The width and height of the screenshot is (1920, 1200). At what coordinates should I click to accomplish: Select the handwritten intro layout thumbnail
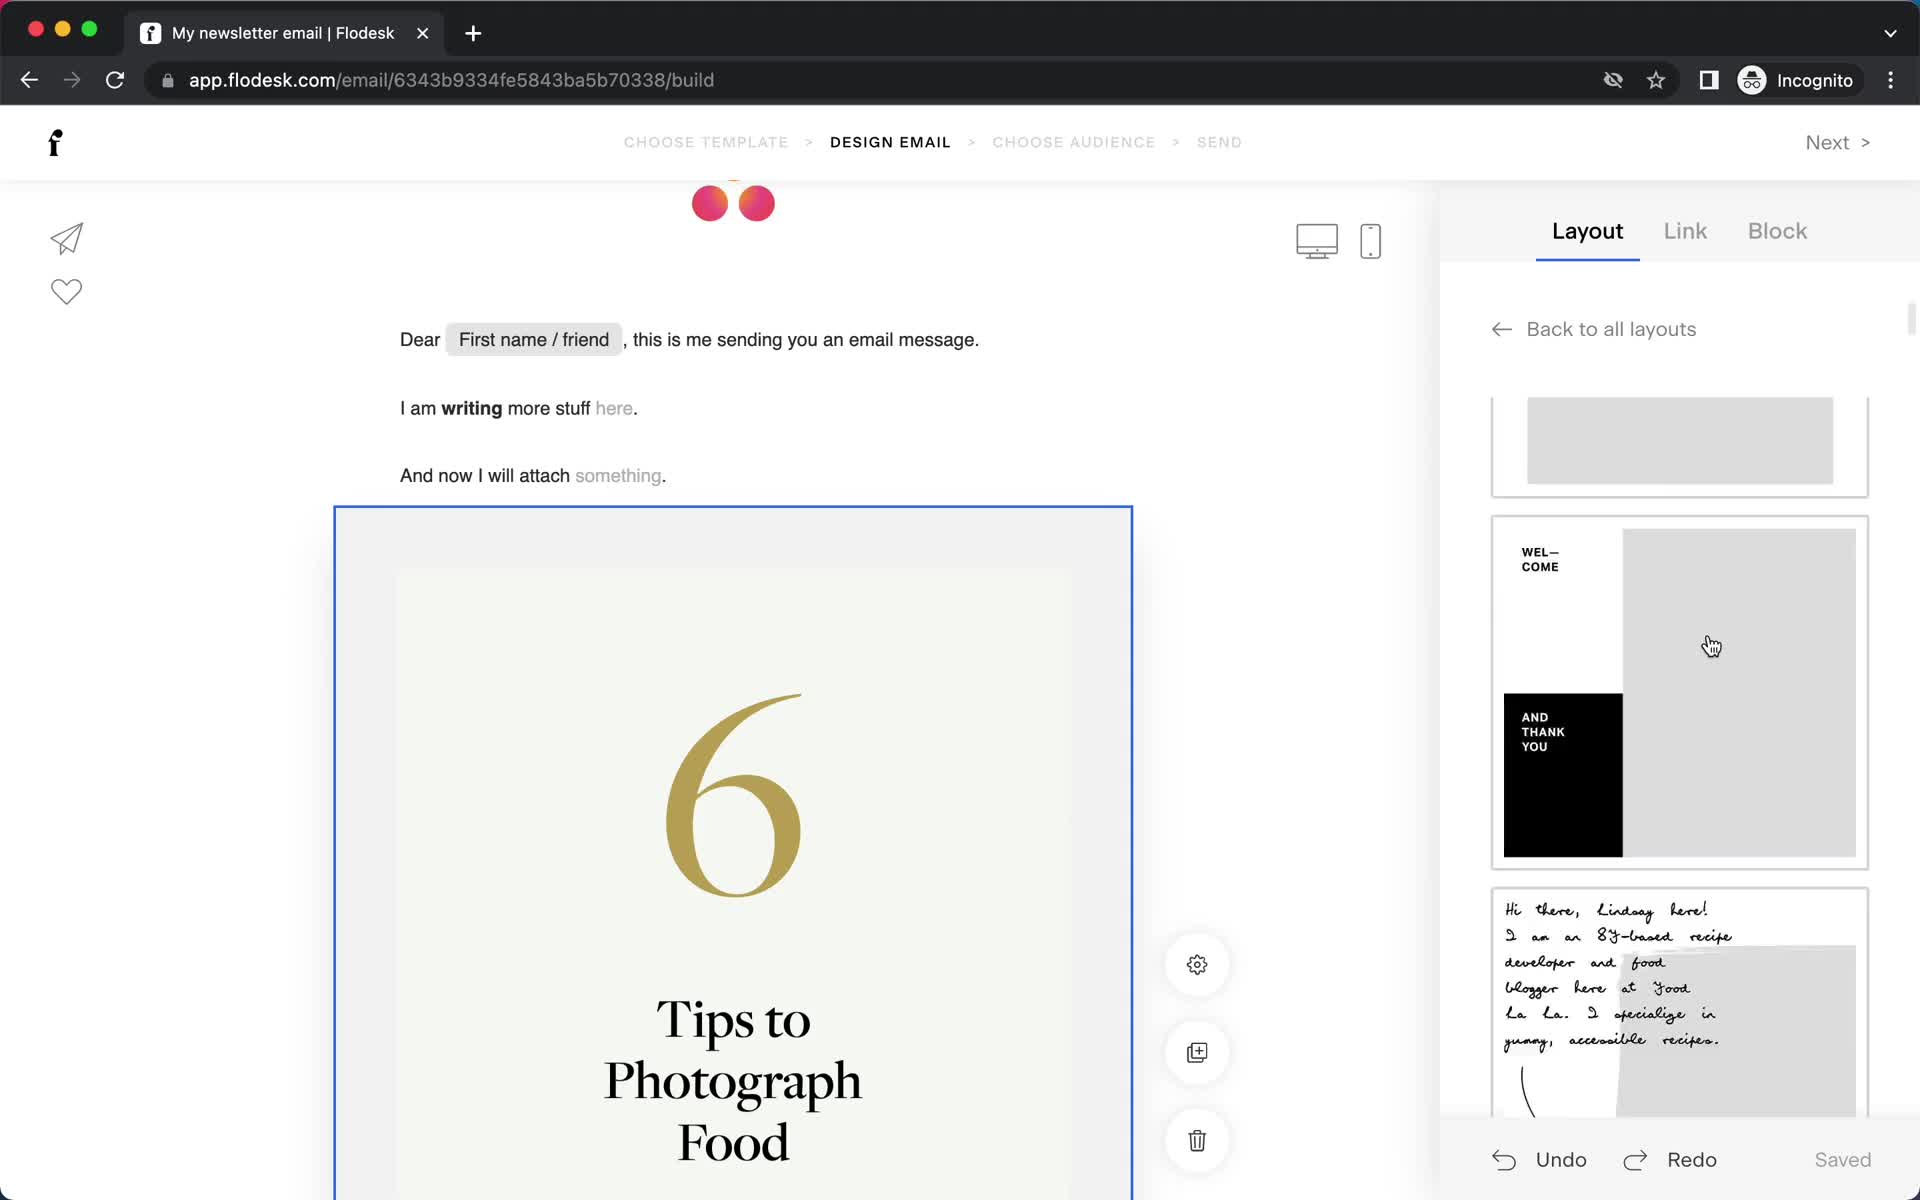point(1677,1001)
